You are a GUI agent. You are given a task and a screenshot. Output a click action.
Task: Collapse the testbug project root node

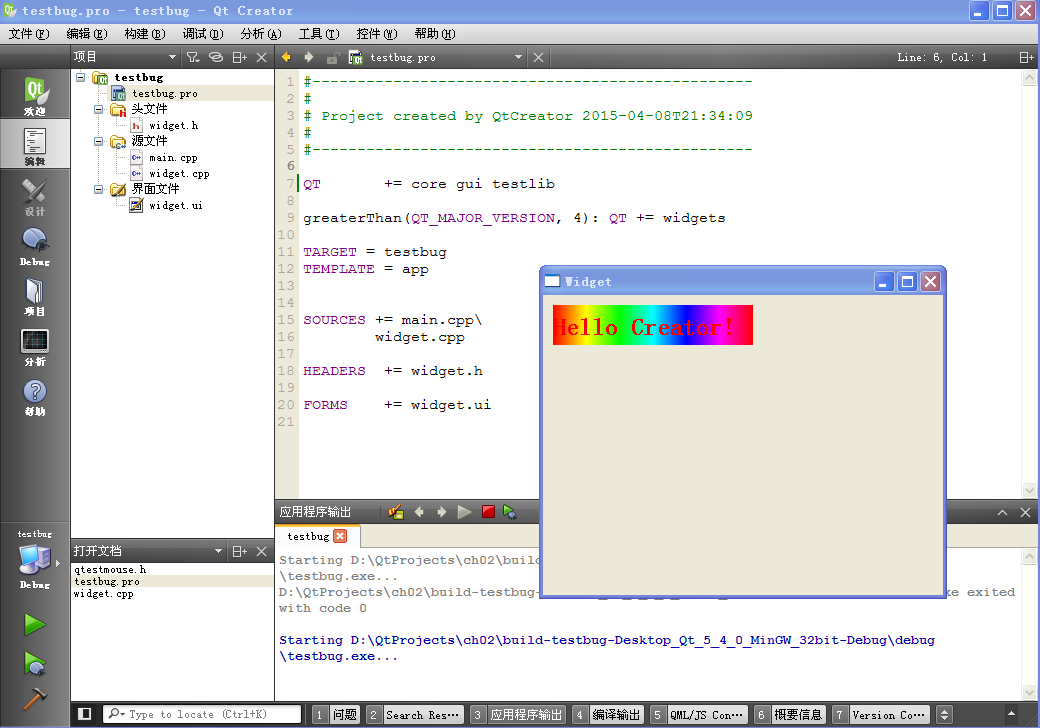point(81,78)
